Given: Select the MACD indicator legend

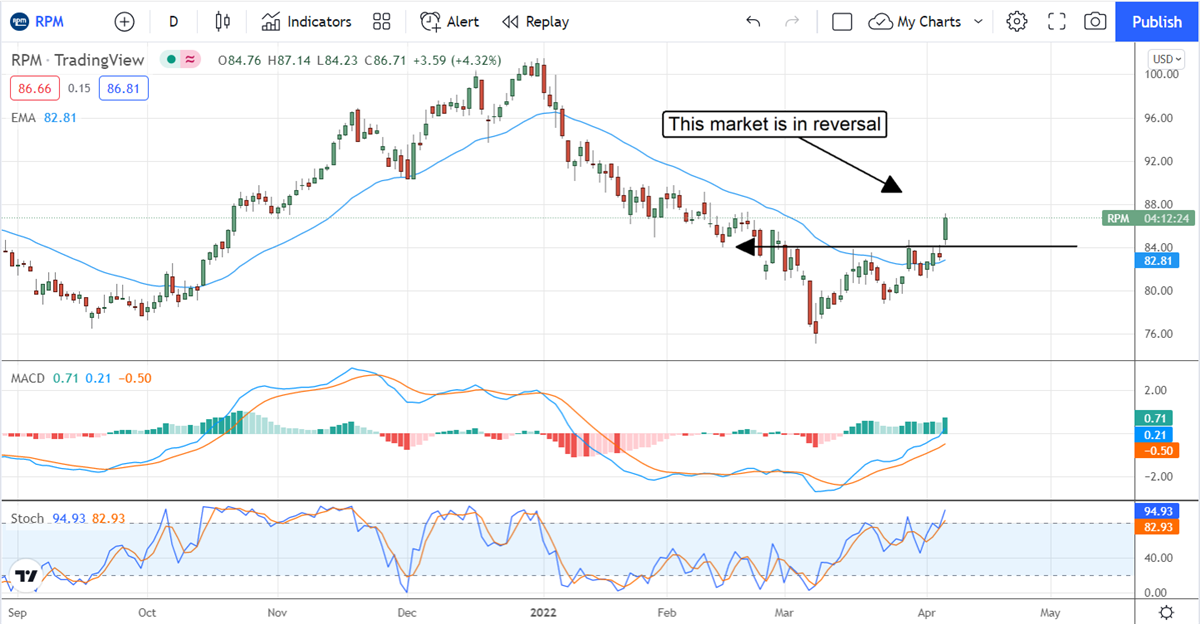Looking at the screenshot, I should tap(80, 378).
